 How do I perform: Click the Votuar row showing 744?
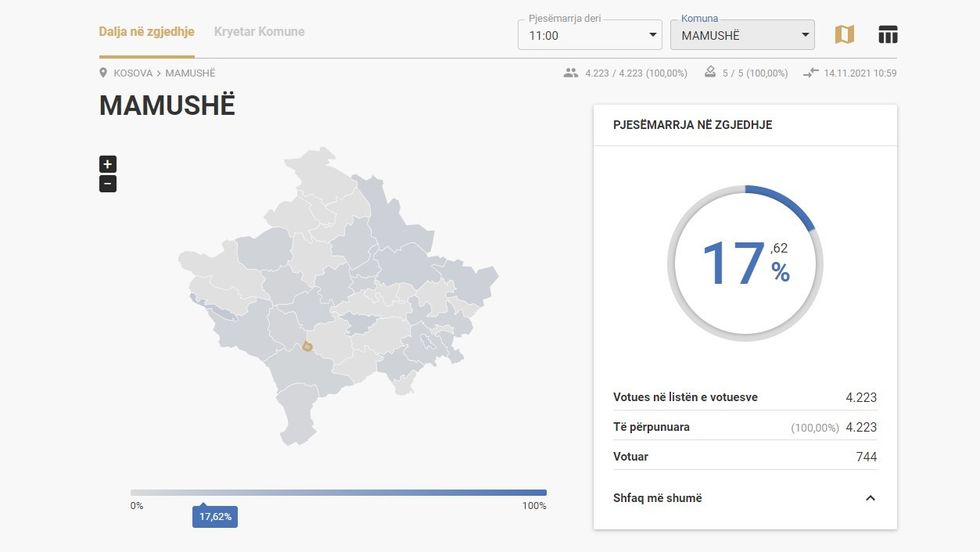744,457
